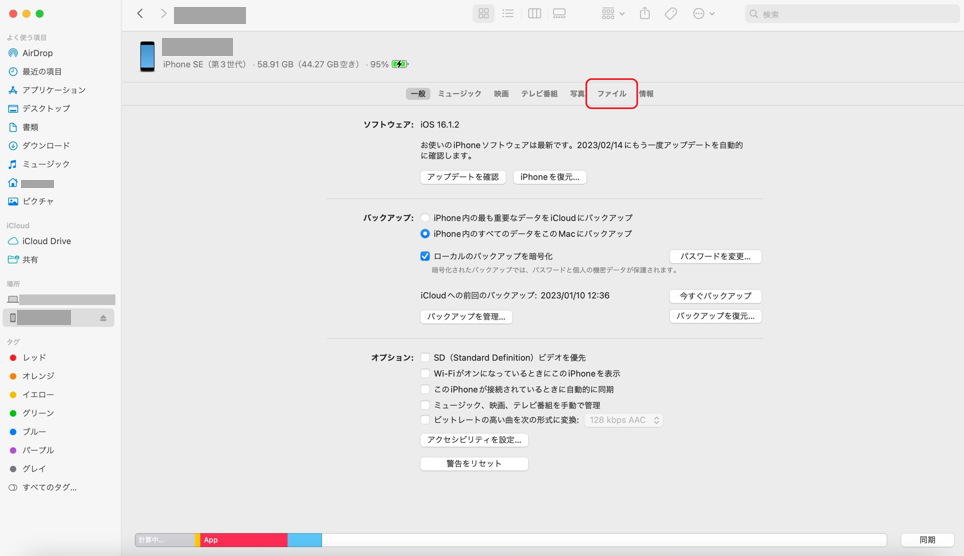Open the home folder in sidebar
Viewport: 964px width, 556px height.
(31, 183)
